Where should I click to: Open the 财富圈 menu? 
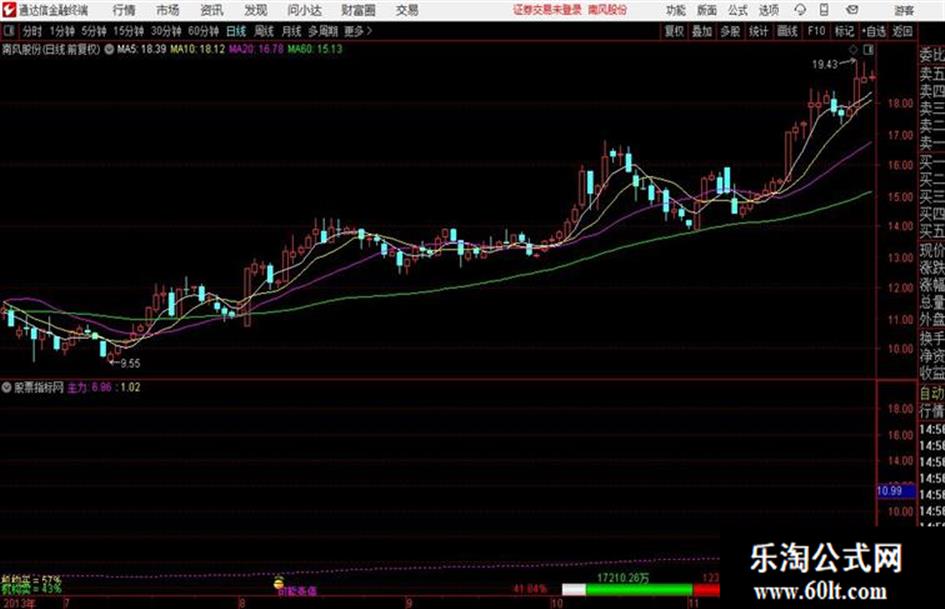(x=358, y=10)
